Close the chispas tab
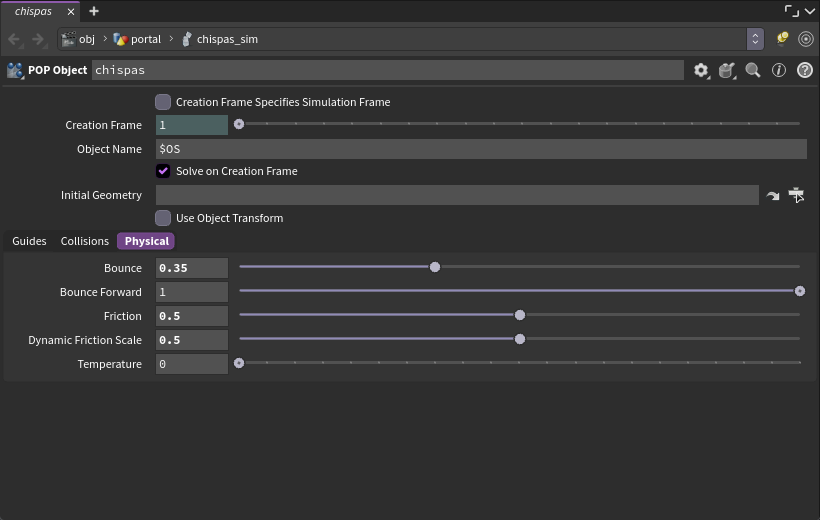 pyautogui.click(x=71, y=12)
